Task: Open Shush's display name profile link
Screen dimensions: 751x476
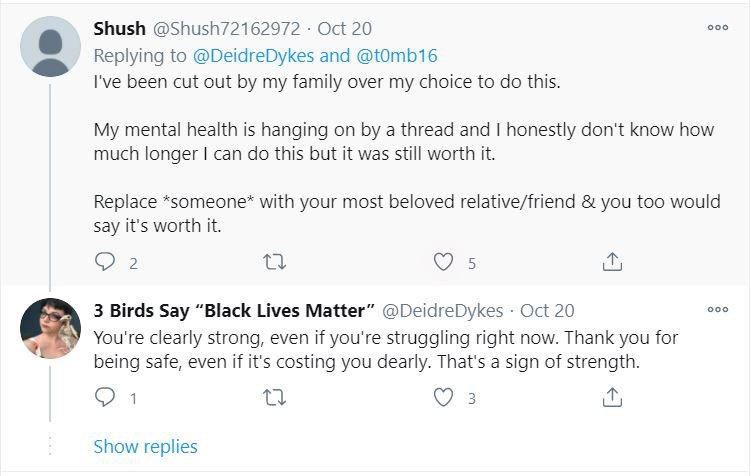Action: coord(119,29)
